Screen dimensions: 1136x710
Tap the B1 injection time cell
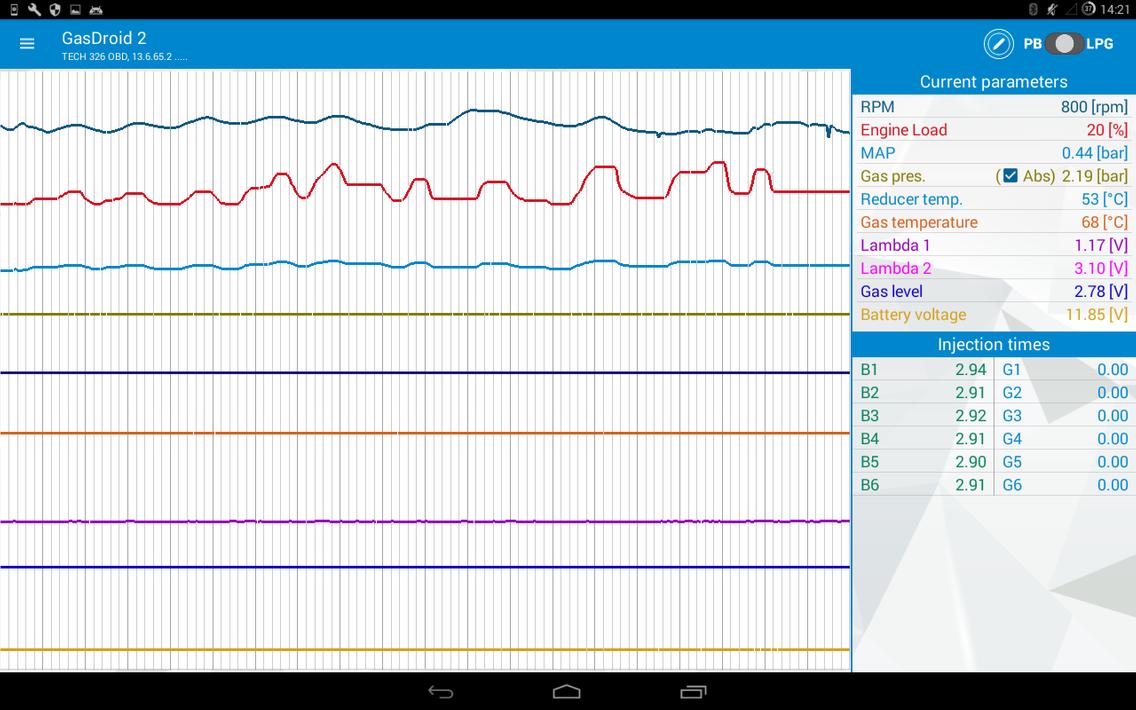[x=923, y=369]
